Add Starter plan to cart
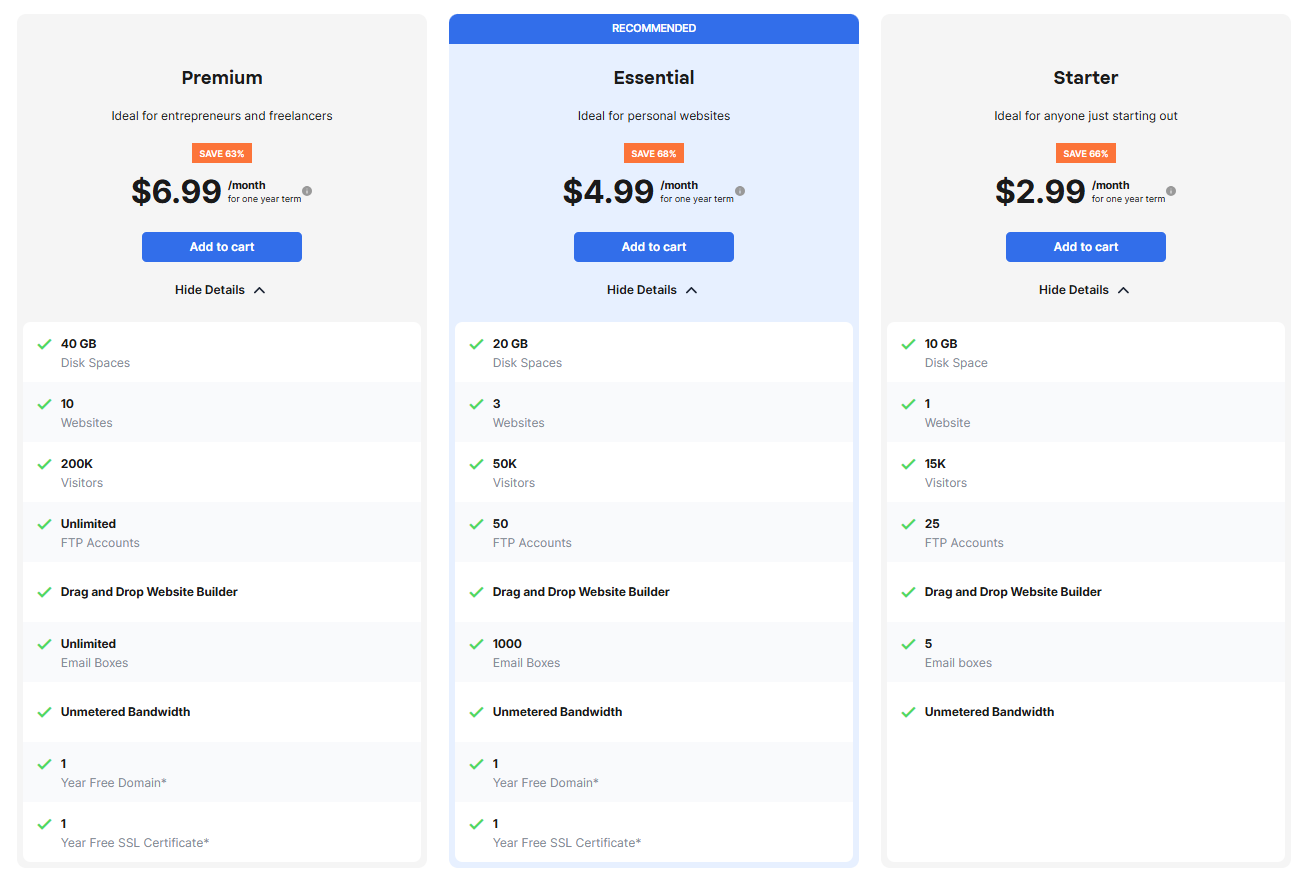Image resolution: width=1308 pixels, height=886 pixels. [x=1086, y=247]
